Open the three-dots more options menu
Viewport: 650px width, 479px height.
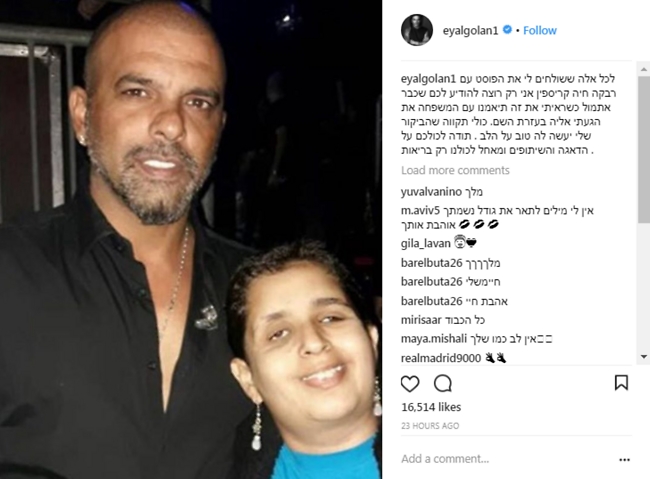point(624,460)
